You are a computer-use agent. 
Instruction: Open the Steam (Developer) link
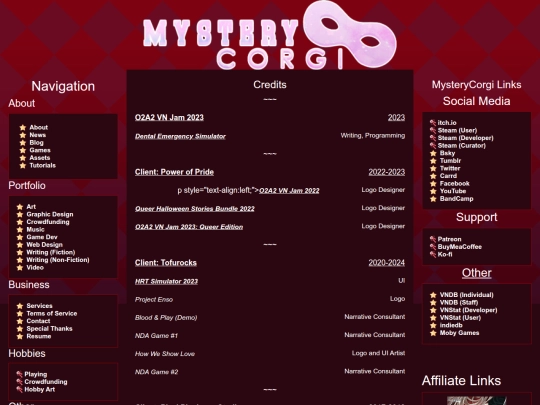point(465,138)
